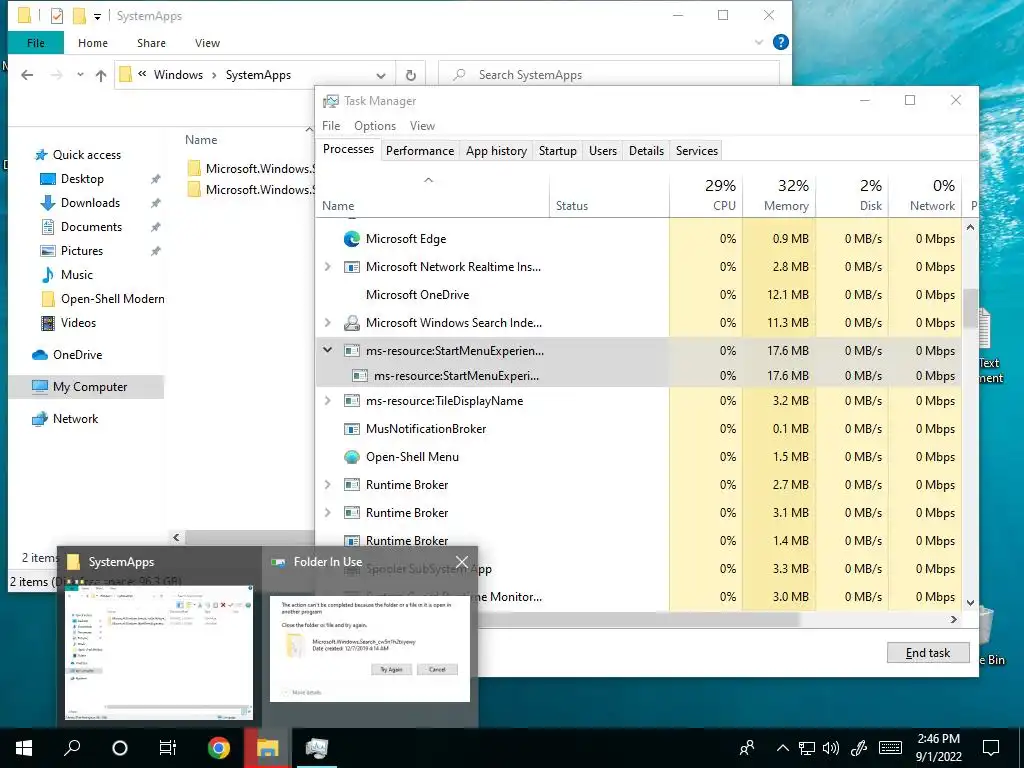Click the Folder In Use dialog thumbnail
Viewport: 1024px width, 768px height.
tap(370, 648)
